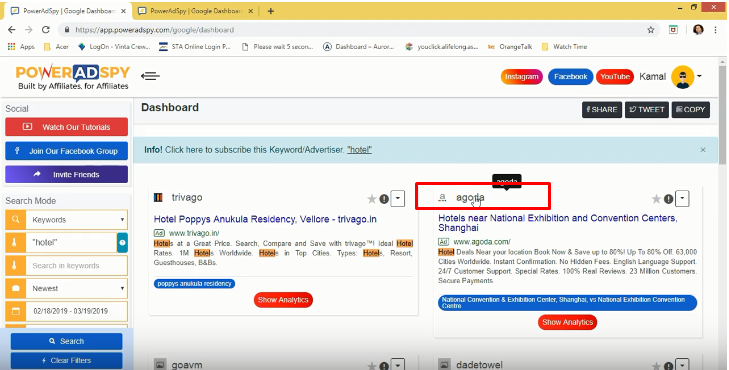Click poppys anukula residency keyword tag
Screen dimensions: 729x370
point(194,284)
